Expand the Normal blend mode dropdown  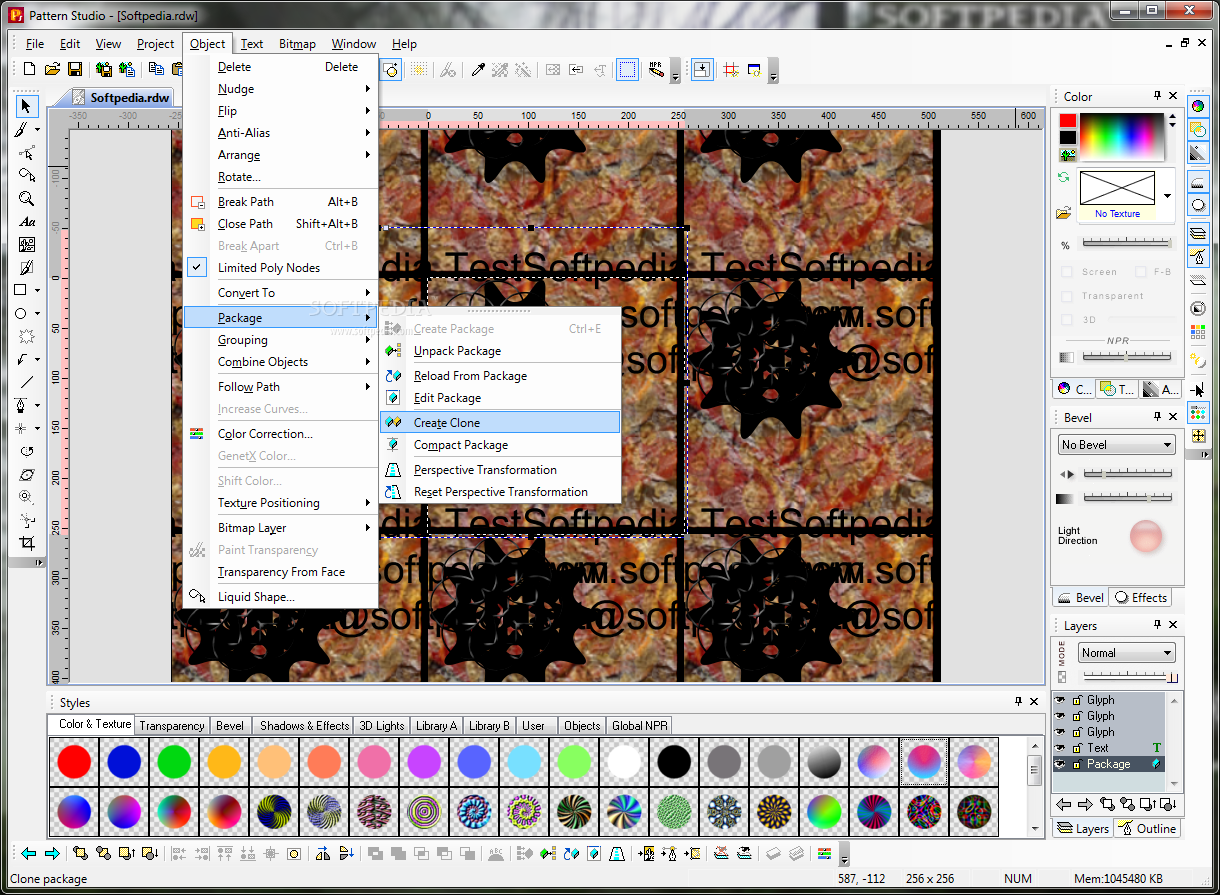click(x=1126, y=653)
